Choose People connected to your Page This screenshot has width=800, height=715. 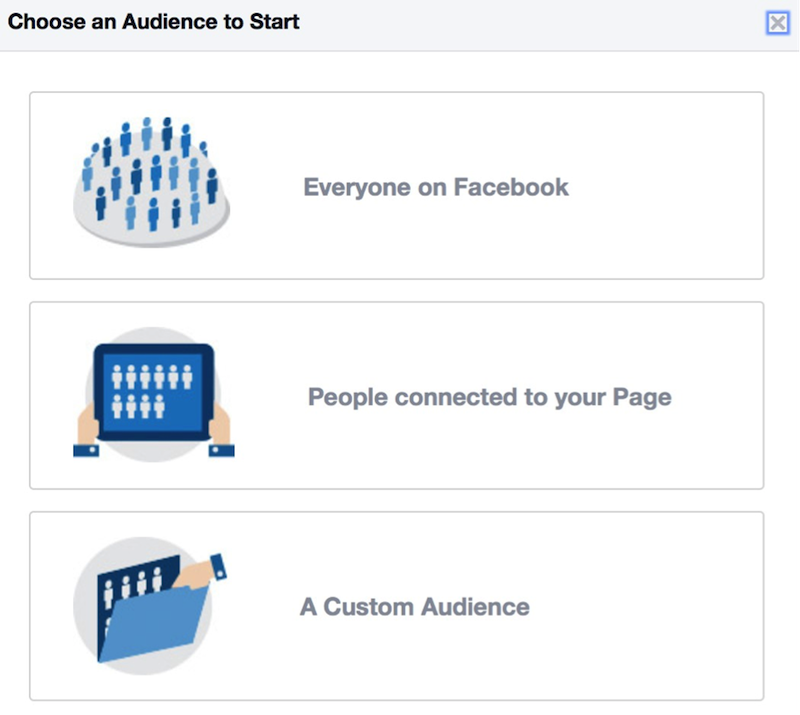point(396,396)
